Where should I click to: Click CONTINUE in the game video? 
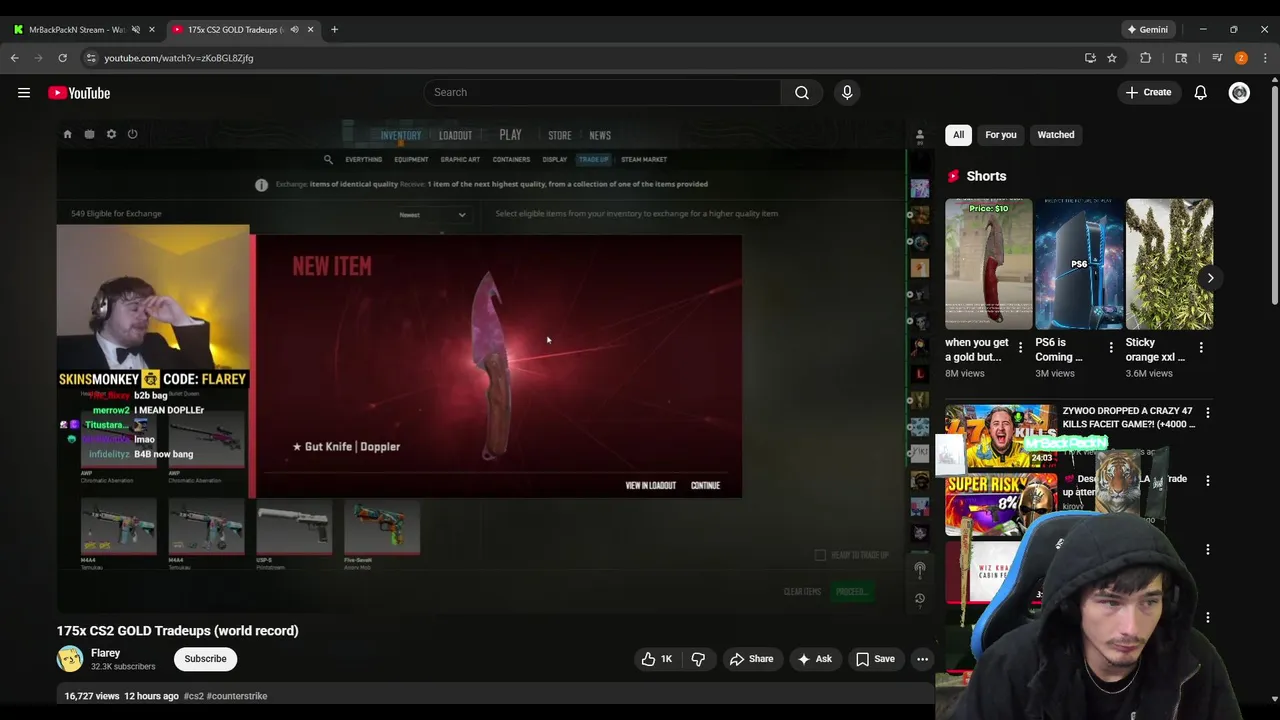click(x=705, y=486)
